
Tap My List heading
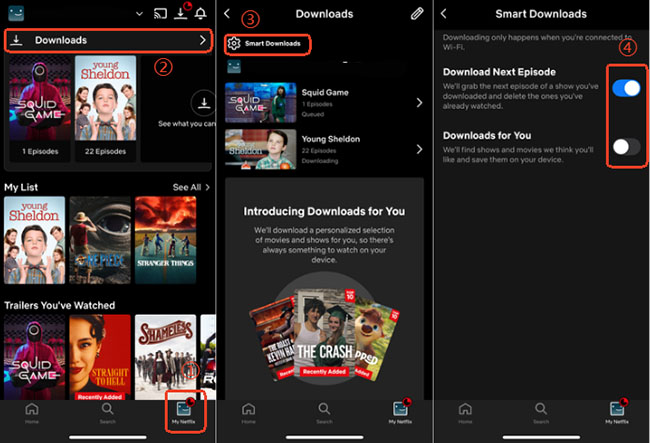pyautogui.click(x=21, y=187)
